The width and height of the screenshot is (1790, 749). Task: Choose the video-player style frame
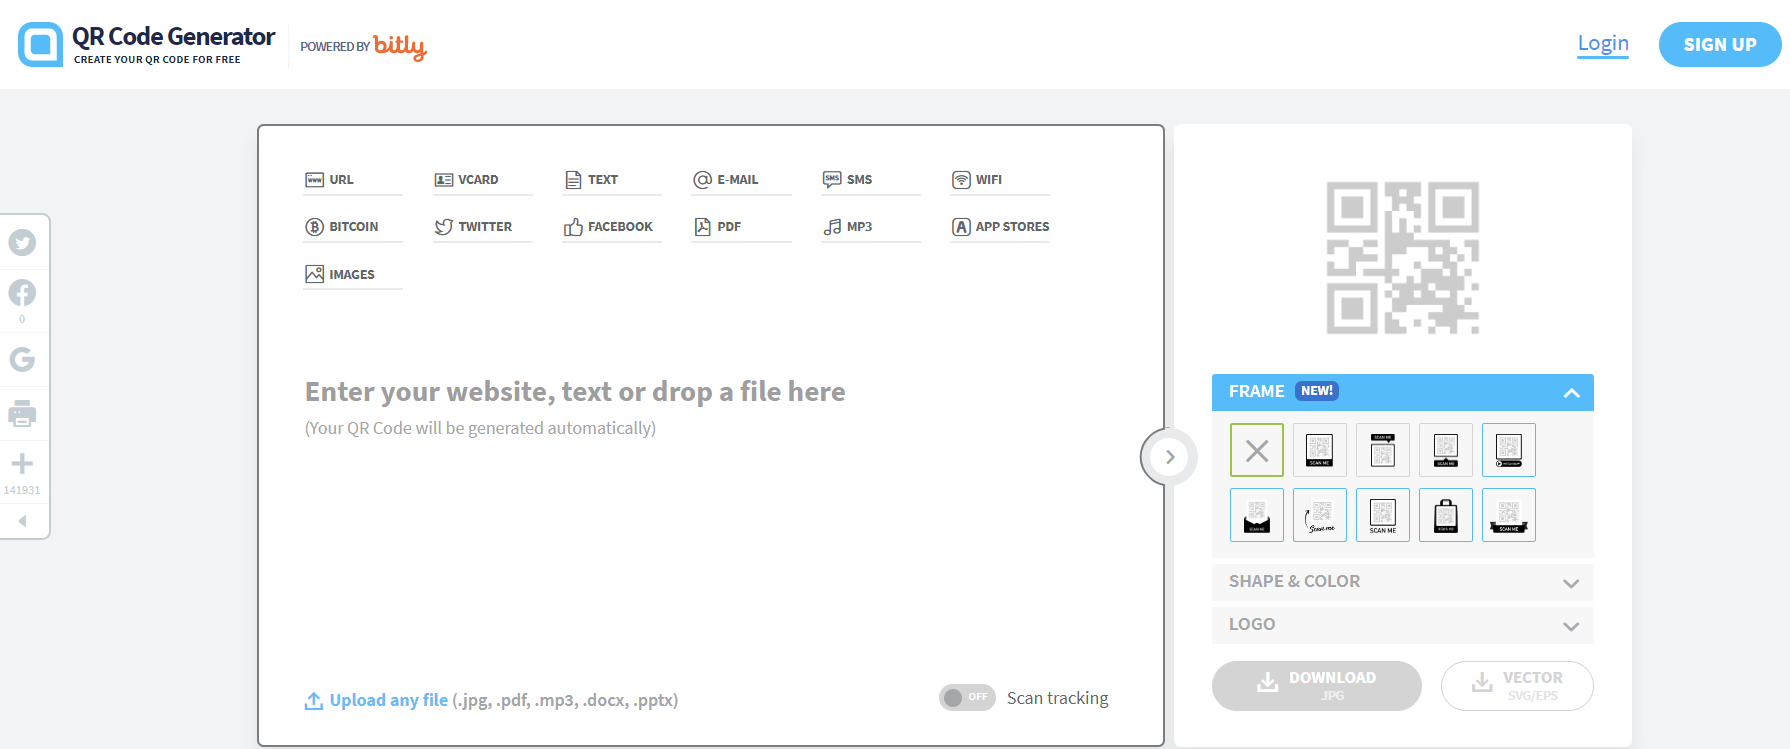tap(1509, 450)
